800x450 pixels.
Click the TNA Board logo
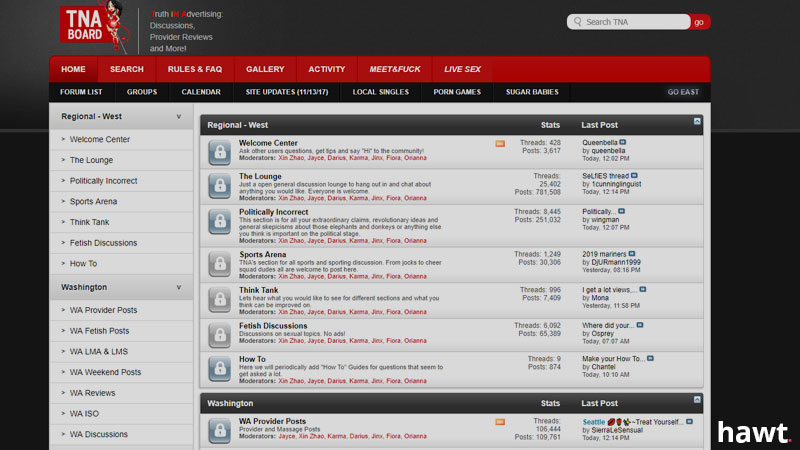(93, 27)
